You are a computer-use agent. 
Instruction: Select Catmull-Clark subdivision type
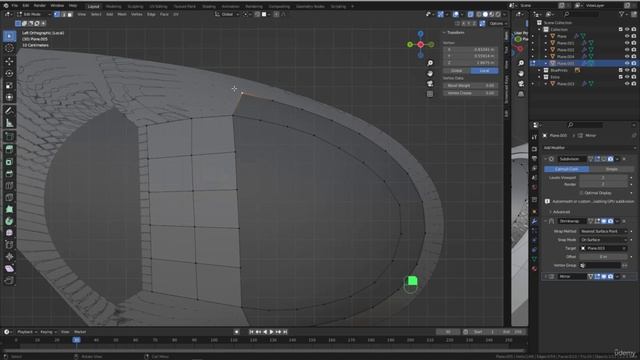tap(567, 169)
